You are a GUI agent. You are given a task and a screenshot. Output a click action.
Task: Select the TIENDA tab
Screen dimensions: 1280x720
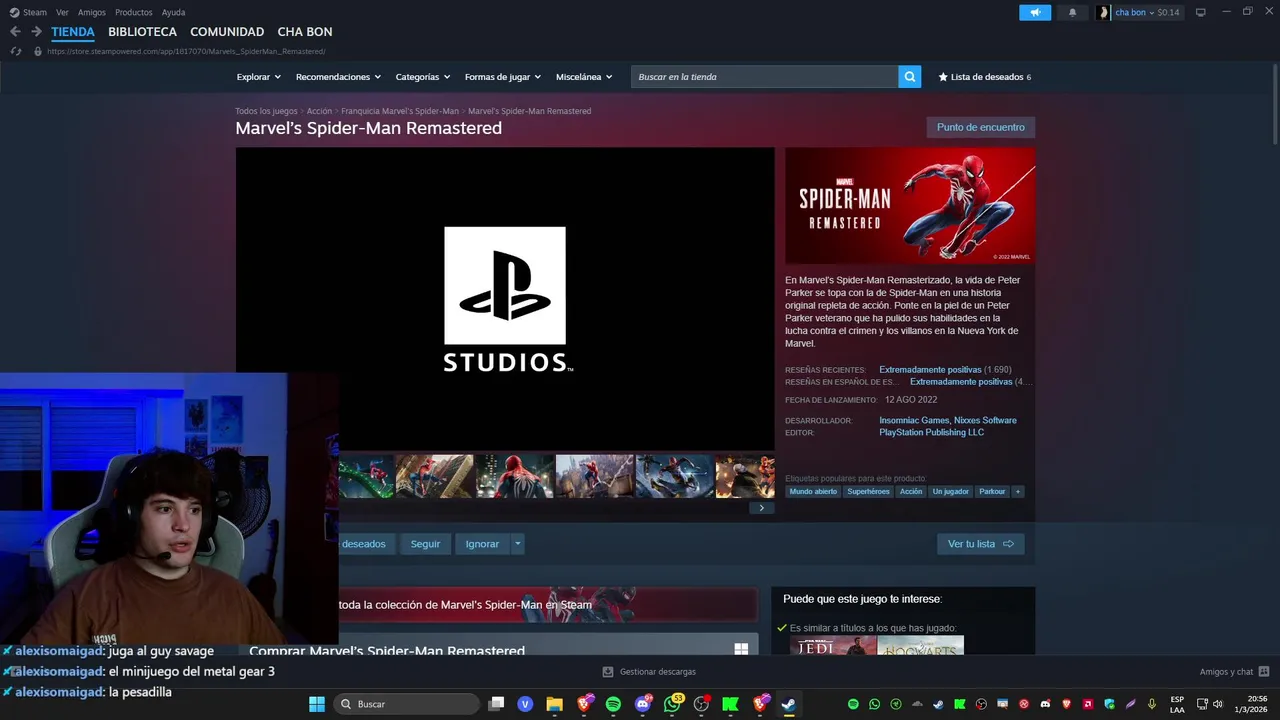[x=73, y=32]
